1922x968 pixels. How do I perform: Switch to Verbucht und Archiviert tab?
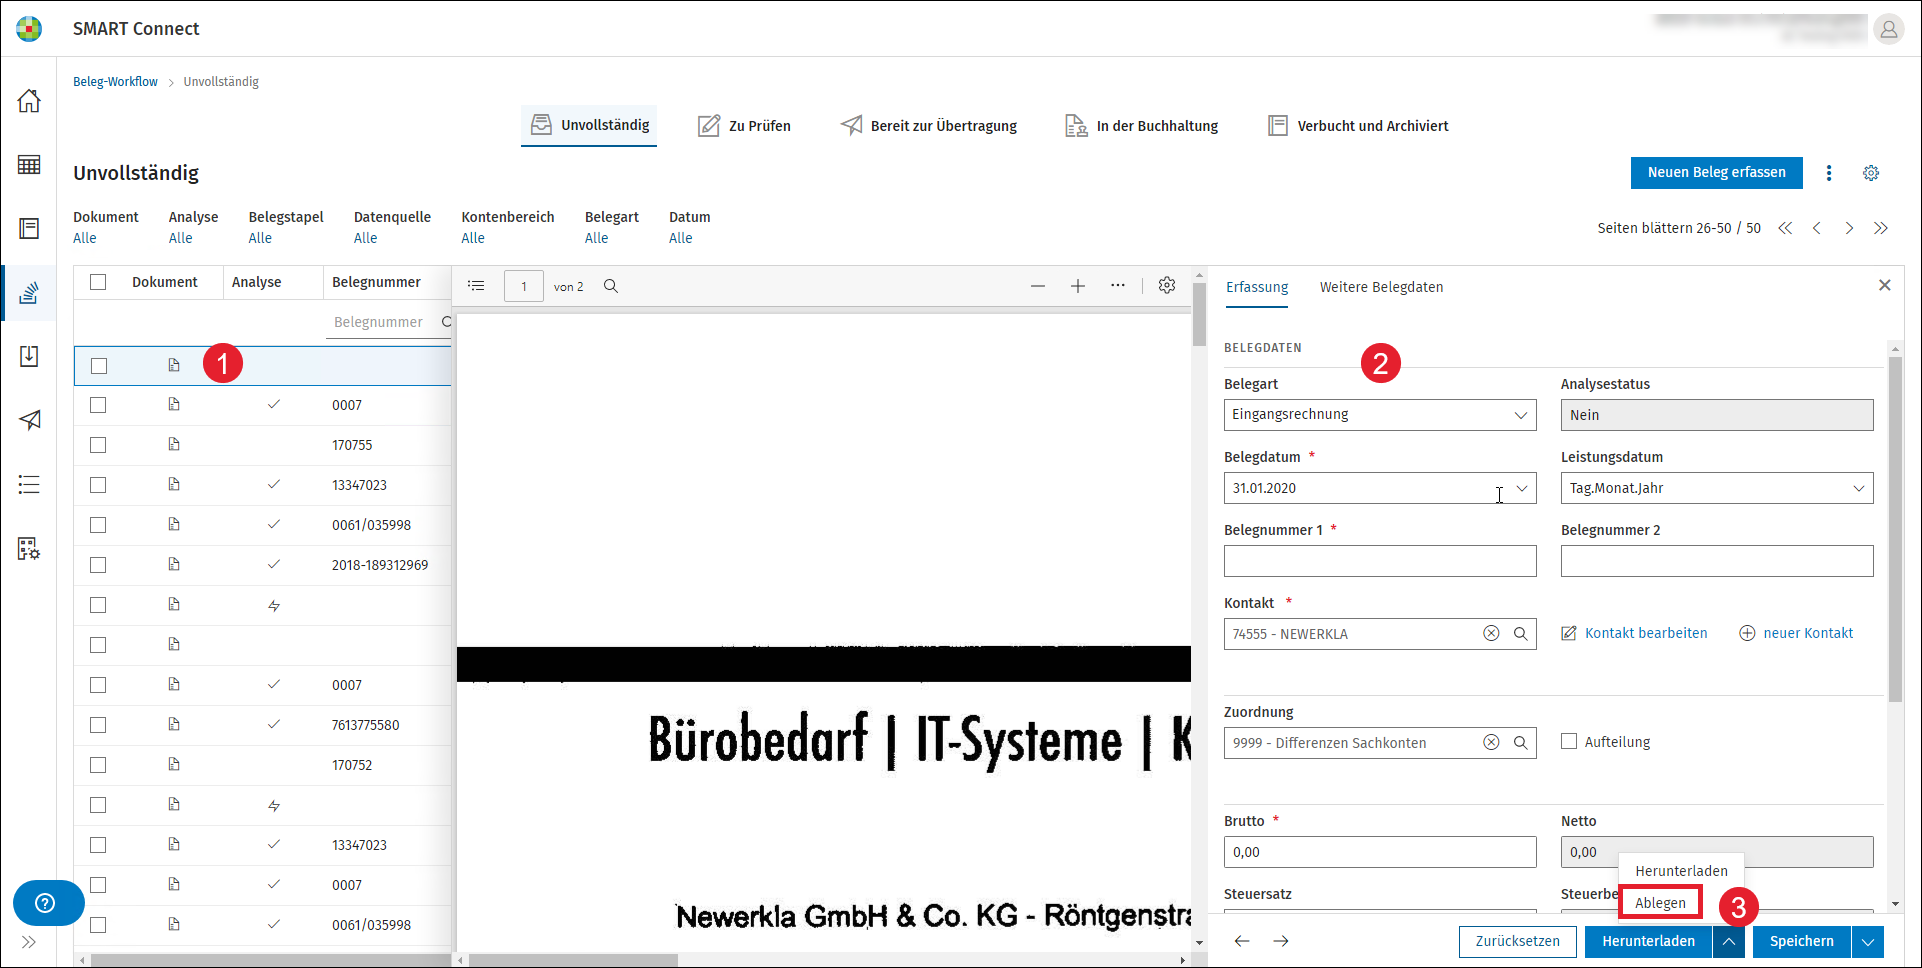point(1358,126)
